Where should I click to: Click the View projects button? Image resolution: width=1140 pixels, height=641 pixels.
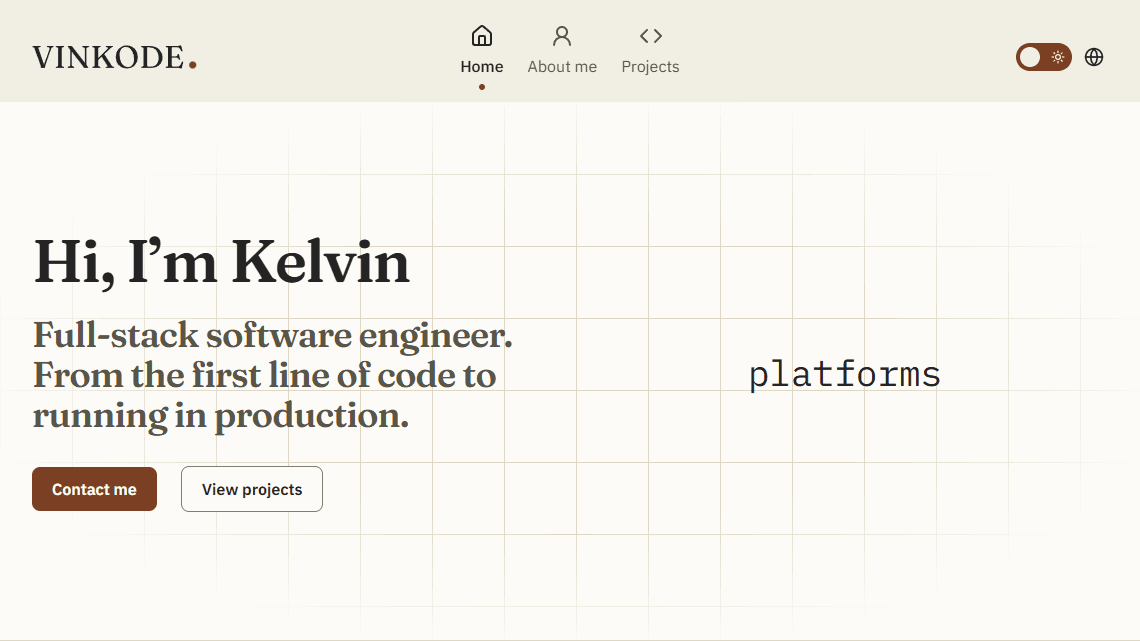tap(252, 489)
